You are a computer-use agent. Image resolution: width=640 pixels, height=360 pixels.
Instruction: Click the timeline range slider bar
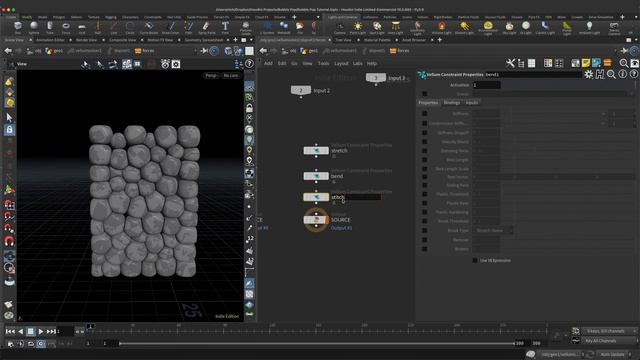pos(317,344)
